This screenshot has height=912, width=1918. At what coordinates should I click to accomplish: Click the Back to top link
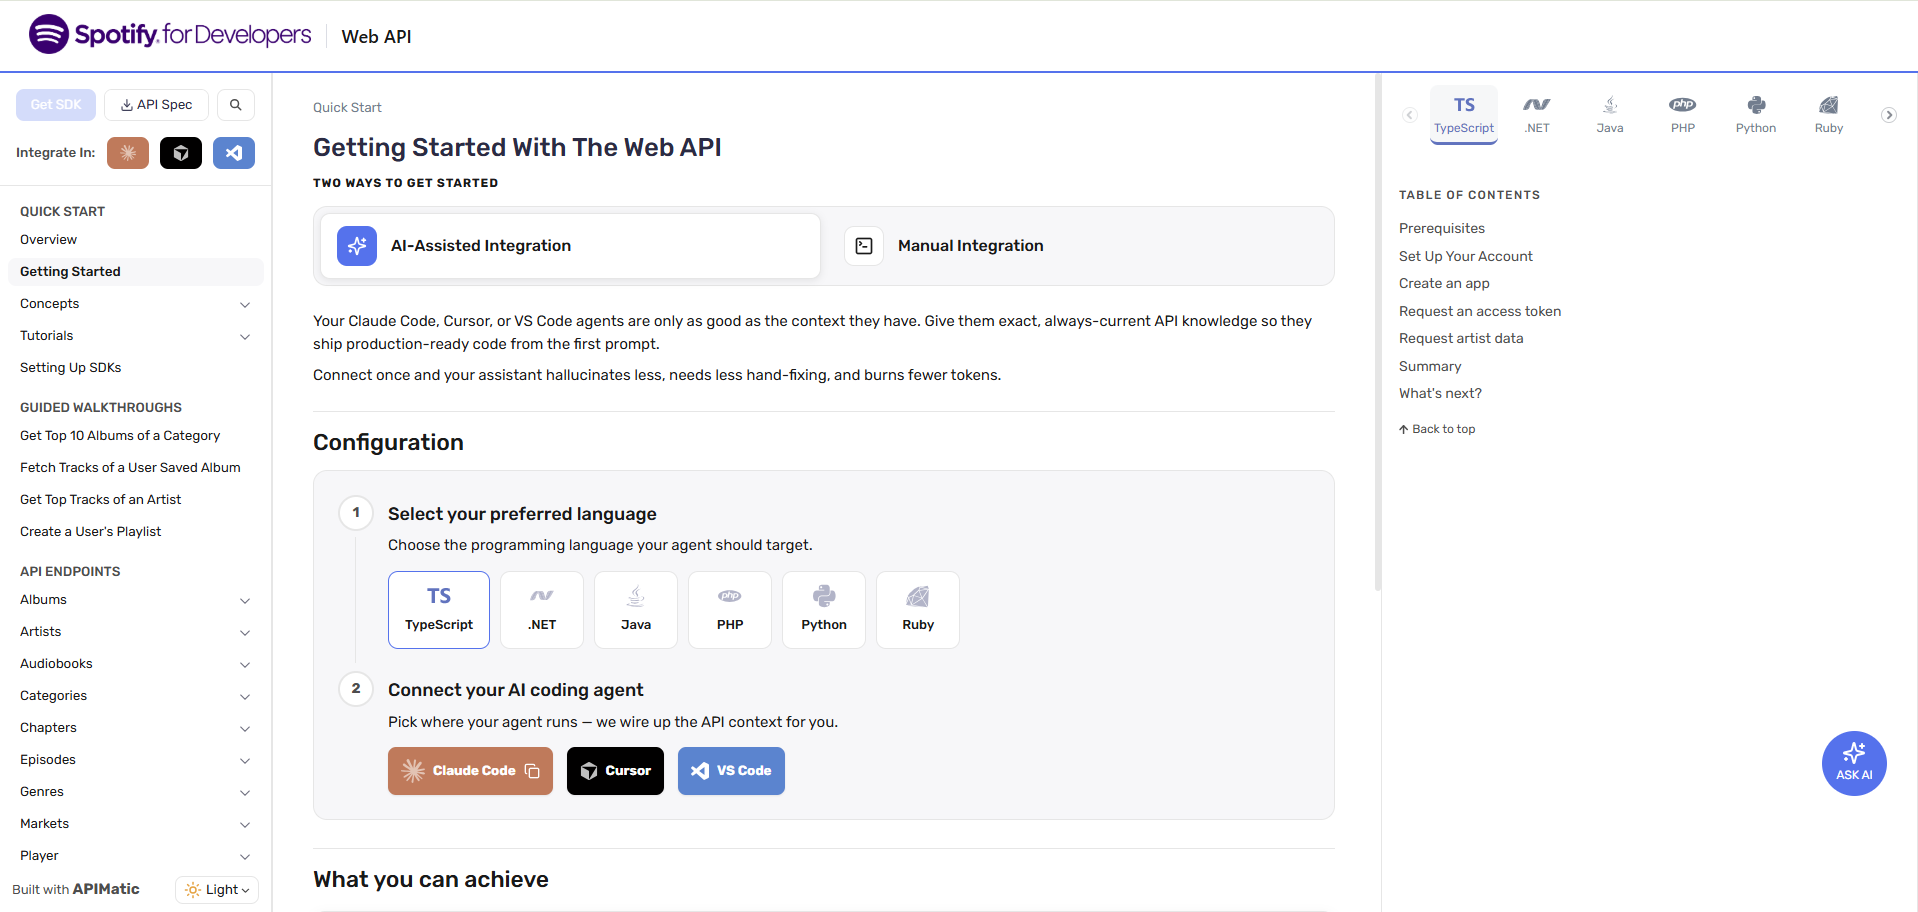click(x=1437, y=429)
